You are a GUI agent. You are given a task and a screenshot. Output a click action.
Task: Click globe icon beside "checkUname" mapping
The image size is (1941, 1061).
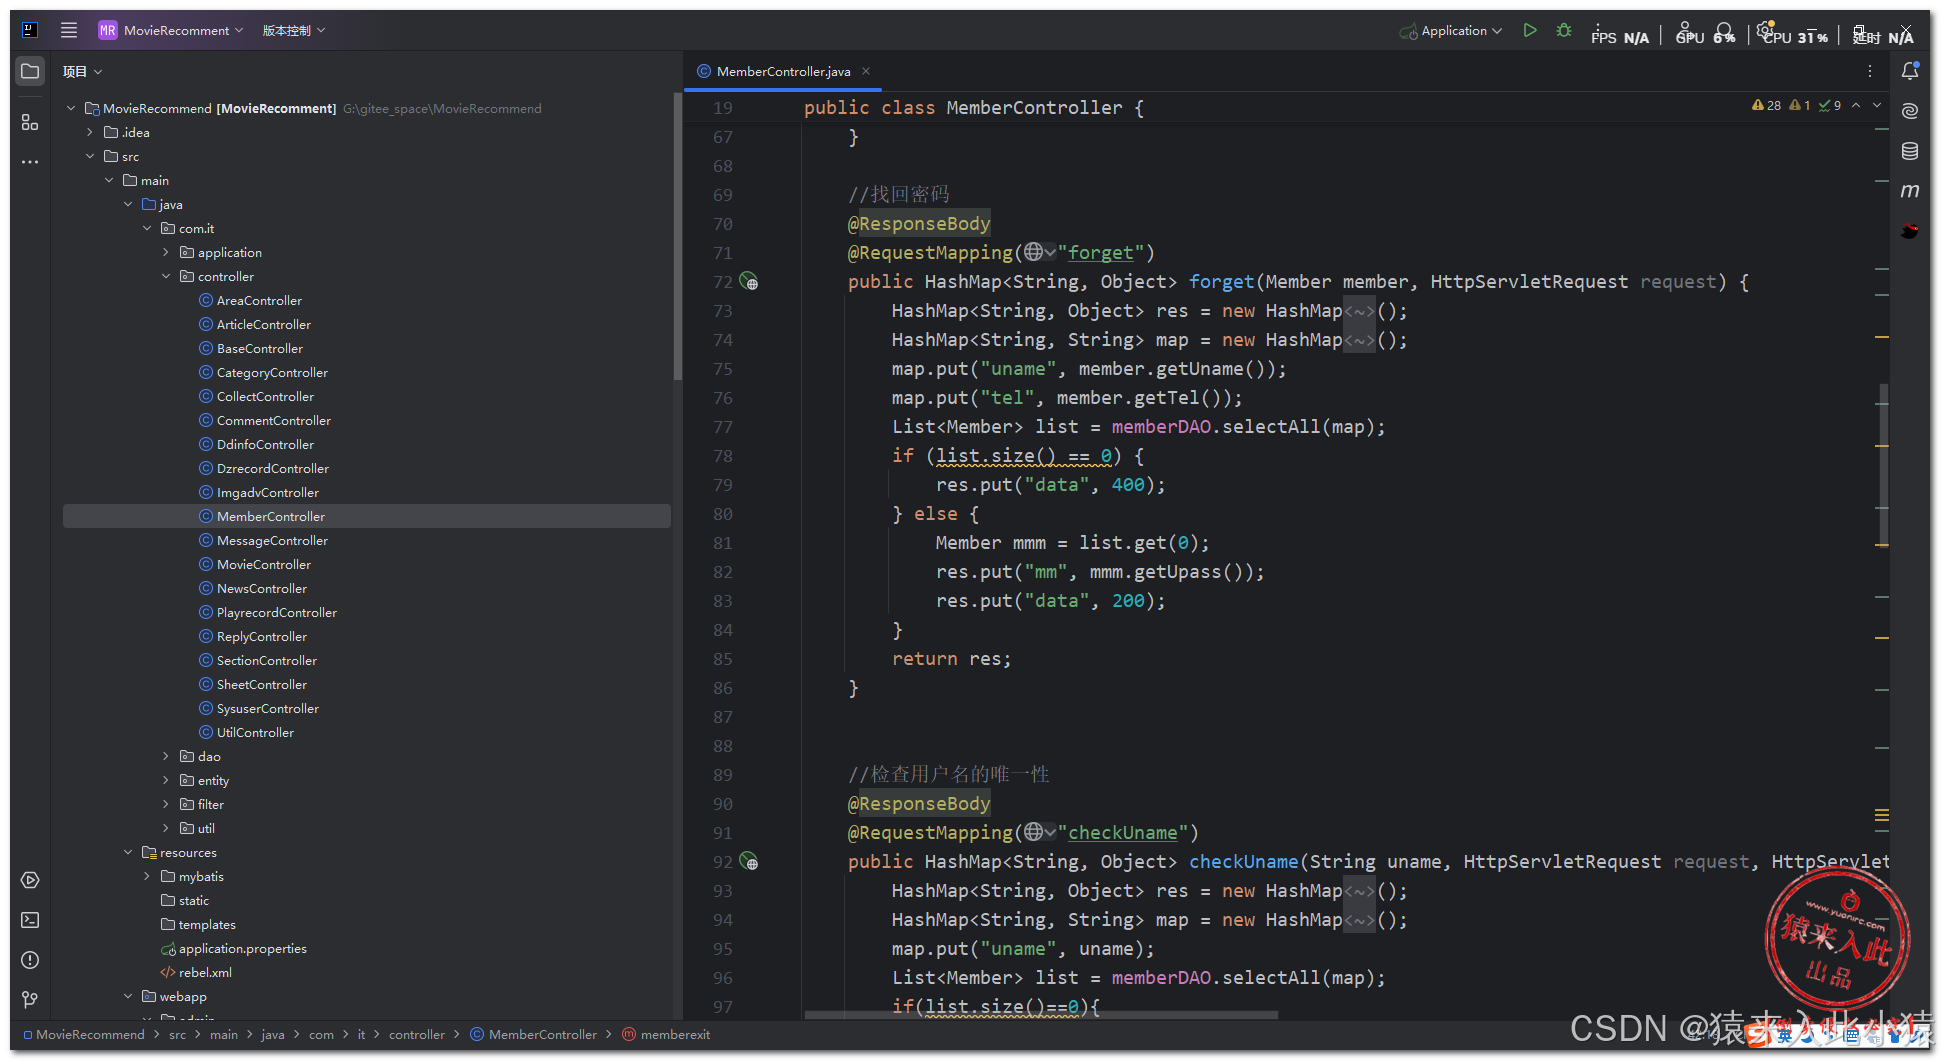point(1039,832)
